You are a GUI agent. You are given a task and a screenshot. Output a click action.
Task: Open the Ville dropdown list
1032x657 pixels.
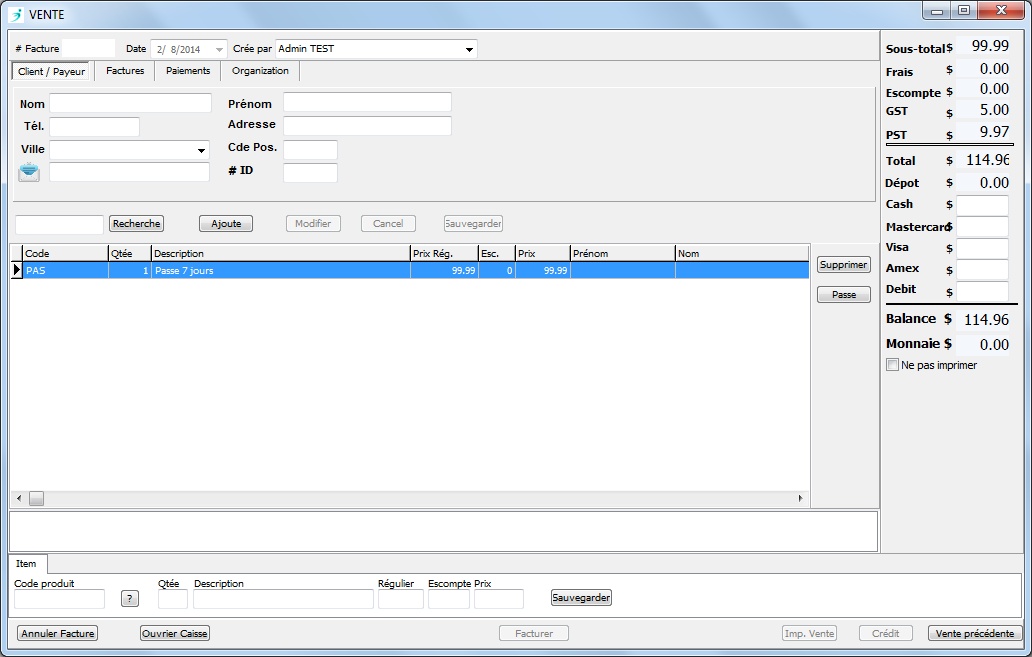(x=200, y=150)
